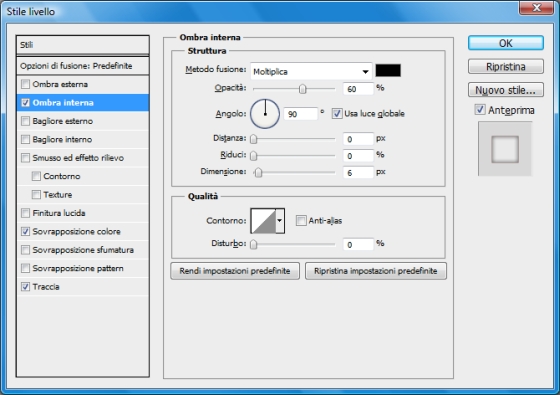Click the Angolo value field showing 90
Image resolution: width=560 pixels, height=395 pixels.
pyautogui.click(x=300, y=114)
